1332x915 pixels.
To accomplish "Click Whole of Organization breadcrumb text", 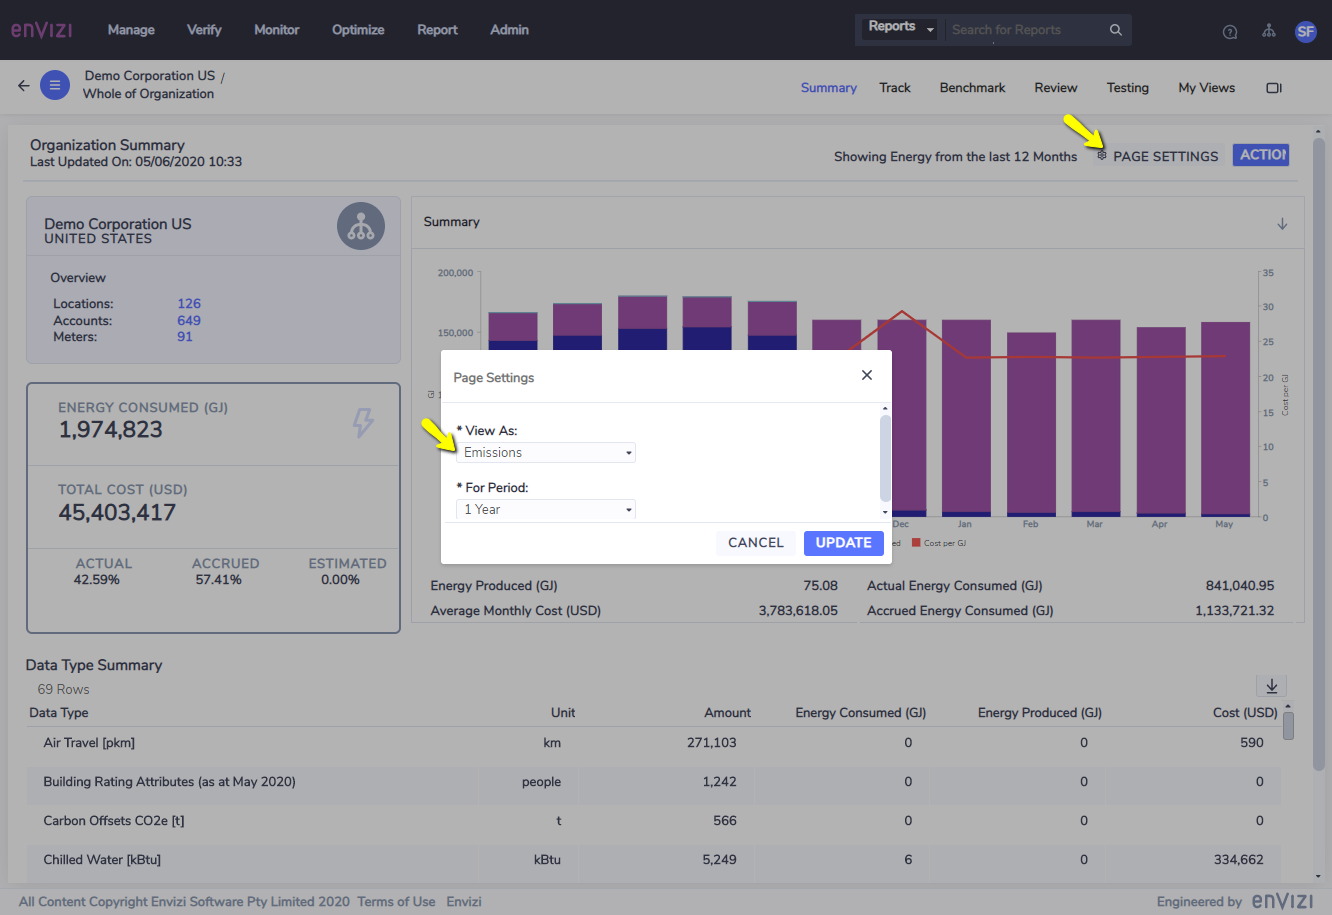I will click(x=148, y=94).
